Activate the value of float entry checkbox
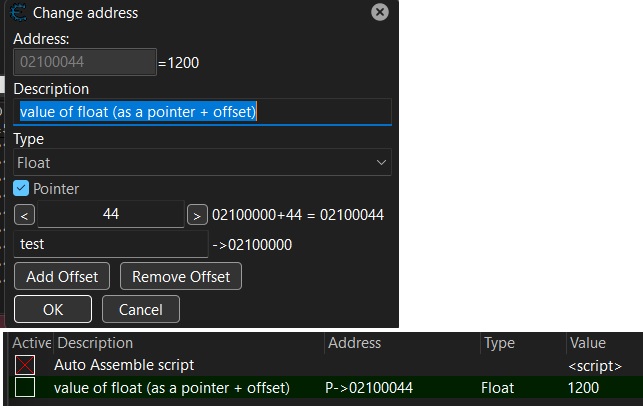This screenshot has width=643, height=409. click(x=24, y=387)
